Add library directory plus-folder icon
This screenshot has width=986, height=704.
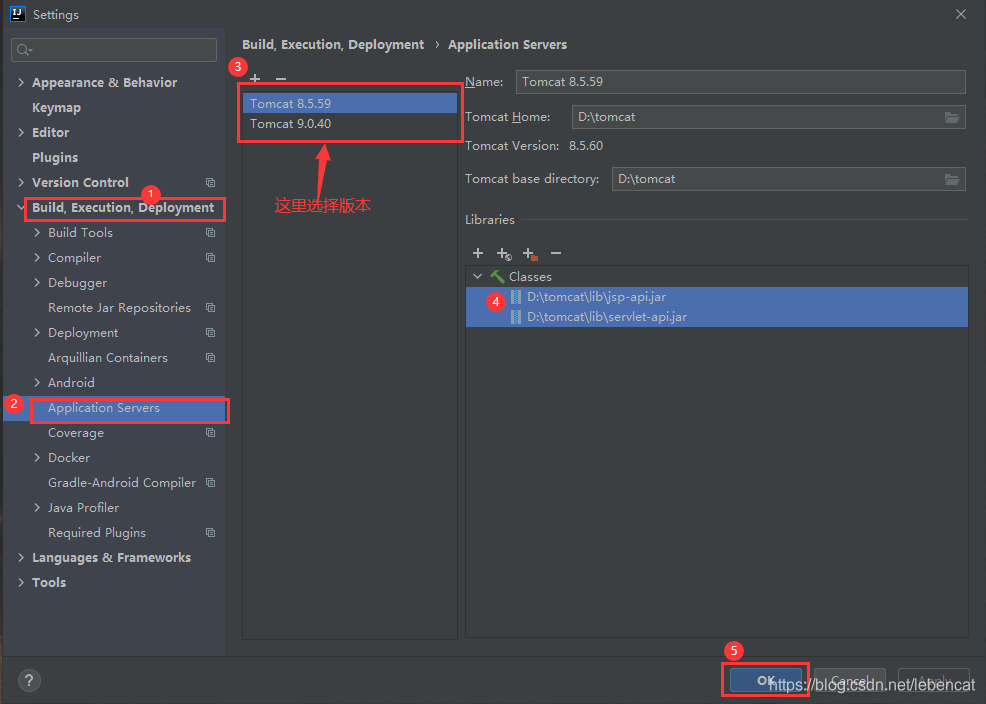(530, 254)
